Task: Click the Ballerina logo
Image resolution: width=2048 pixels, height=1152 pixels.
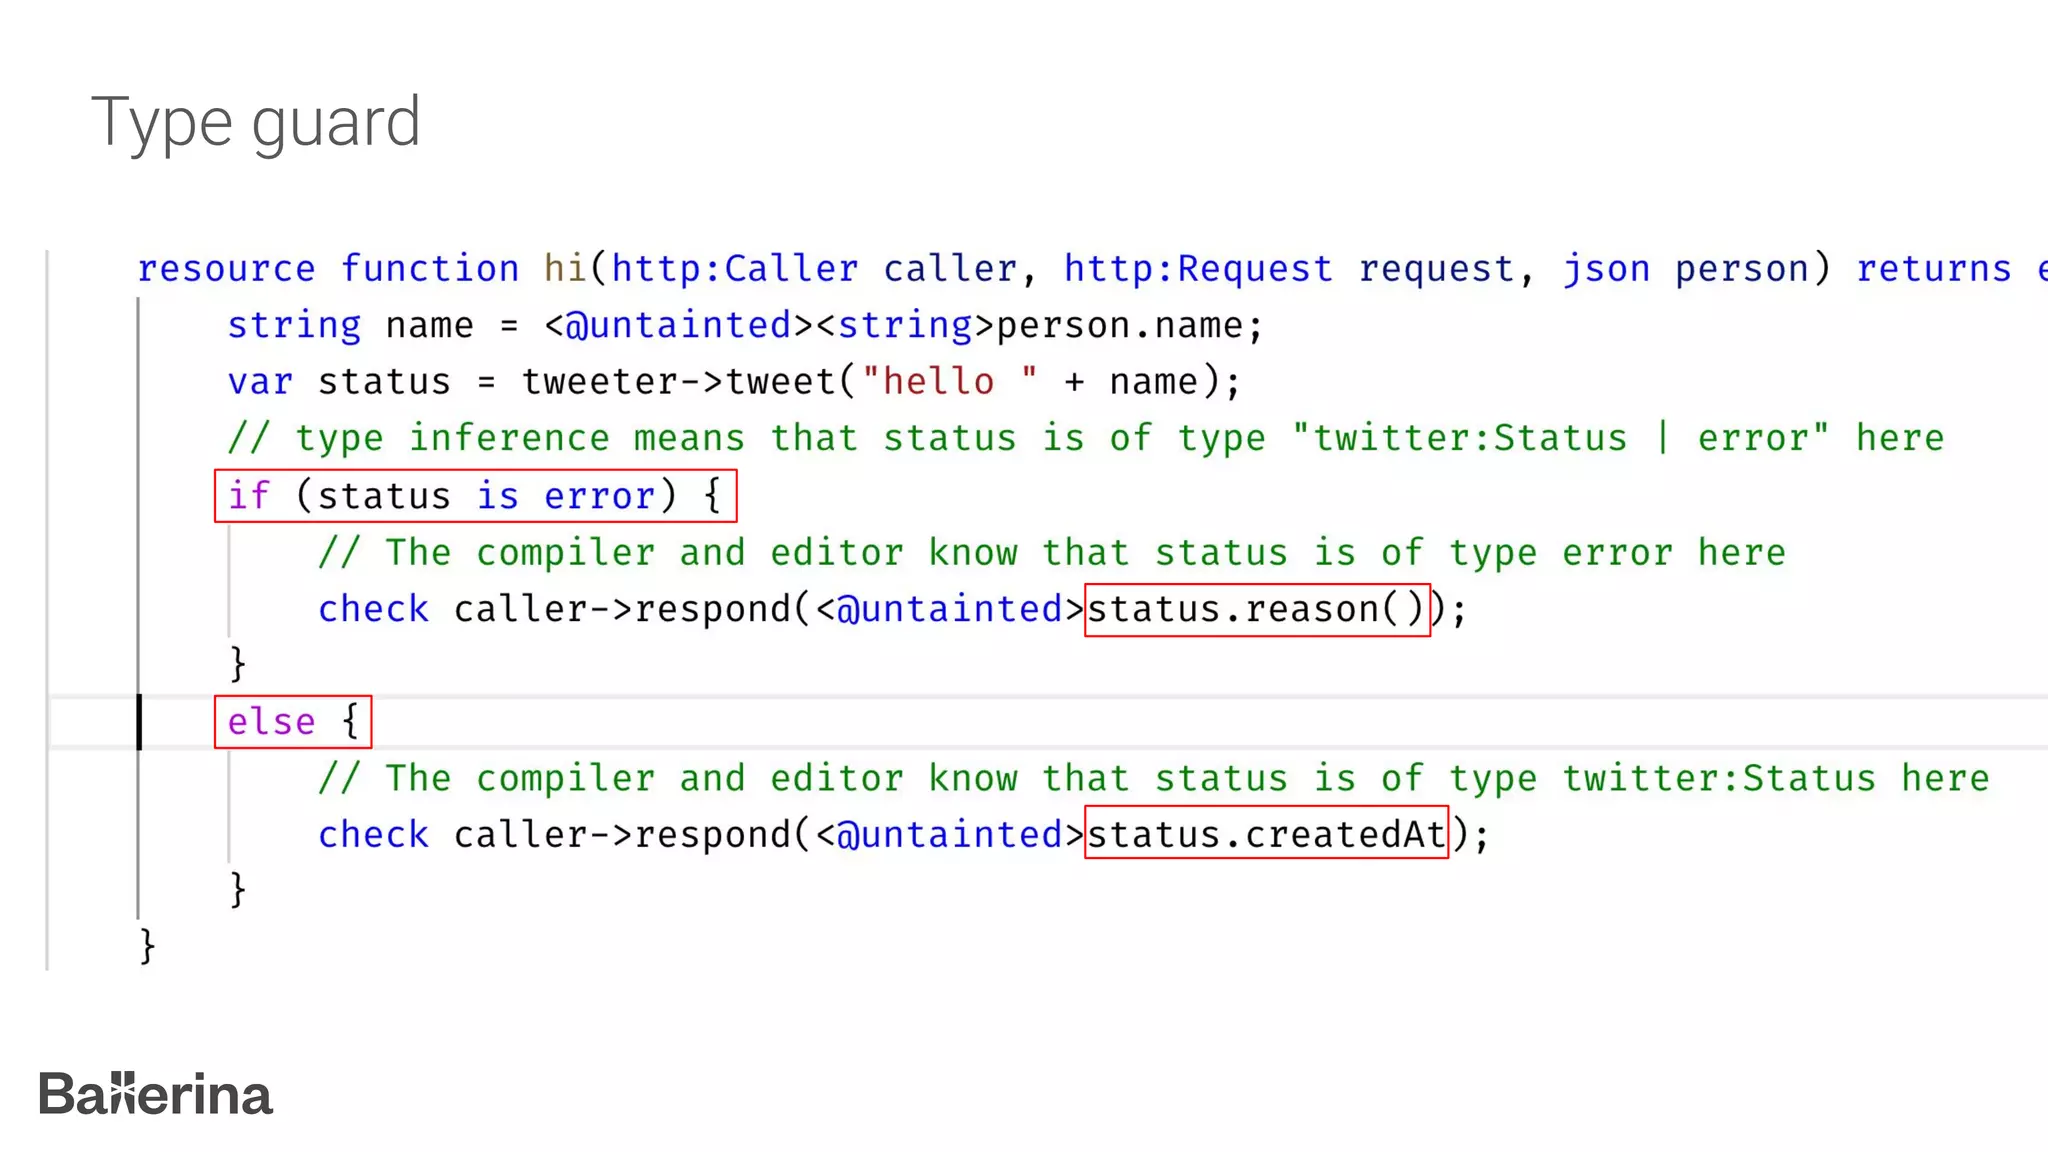Action: coord(155,1094)
